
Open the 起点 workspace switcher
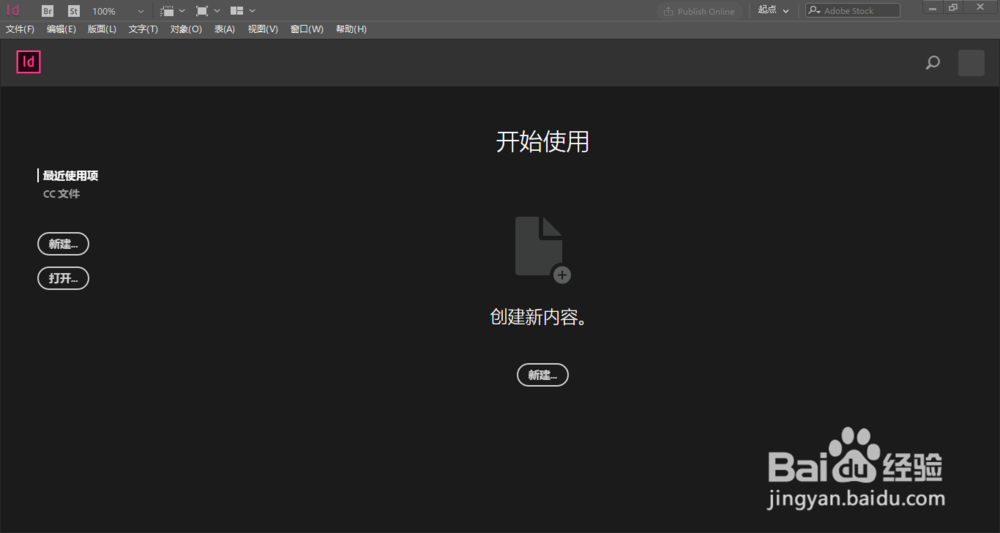tap(773, 11)
